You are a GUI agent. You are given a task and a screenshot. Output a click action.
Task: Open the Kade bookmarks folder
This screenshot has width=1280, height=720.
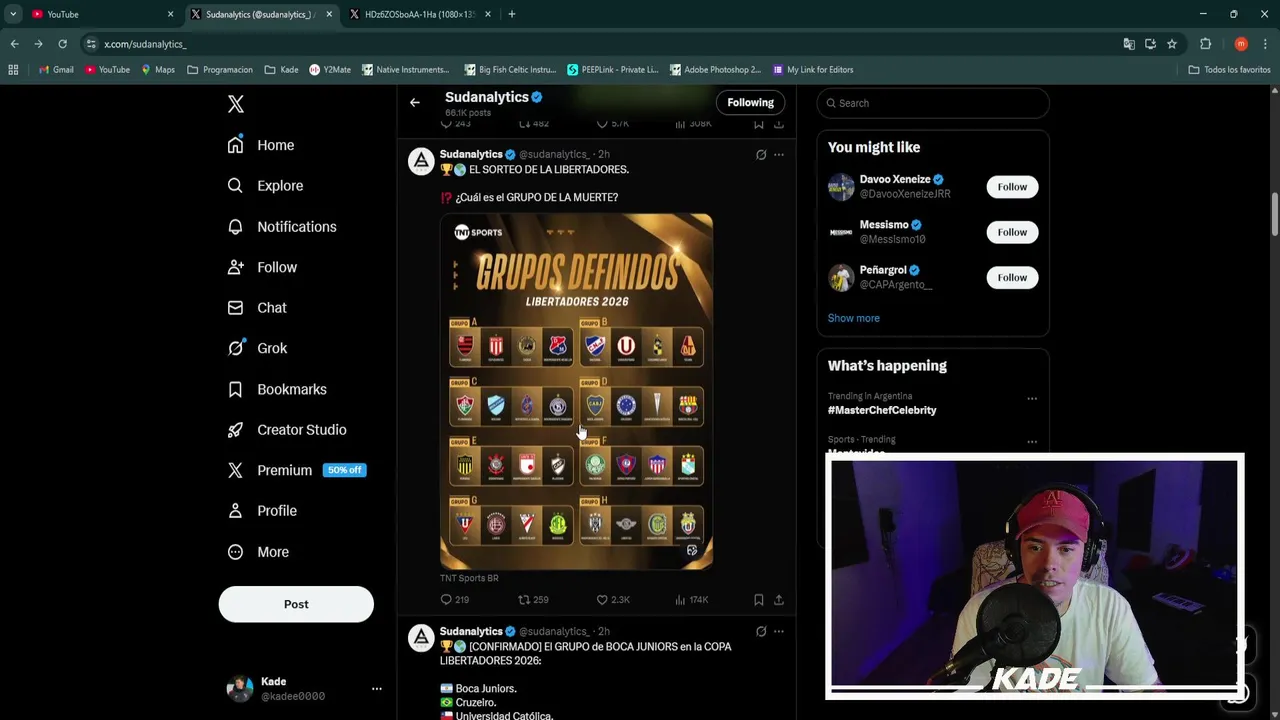click(282, 70)
